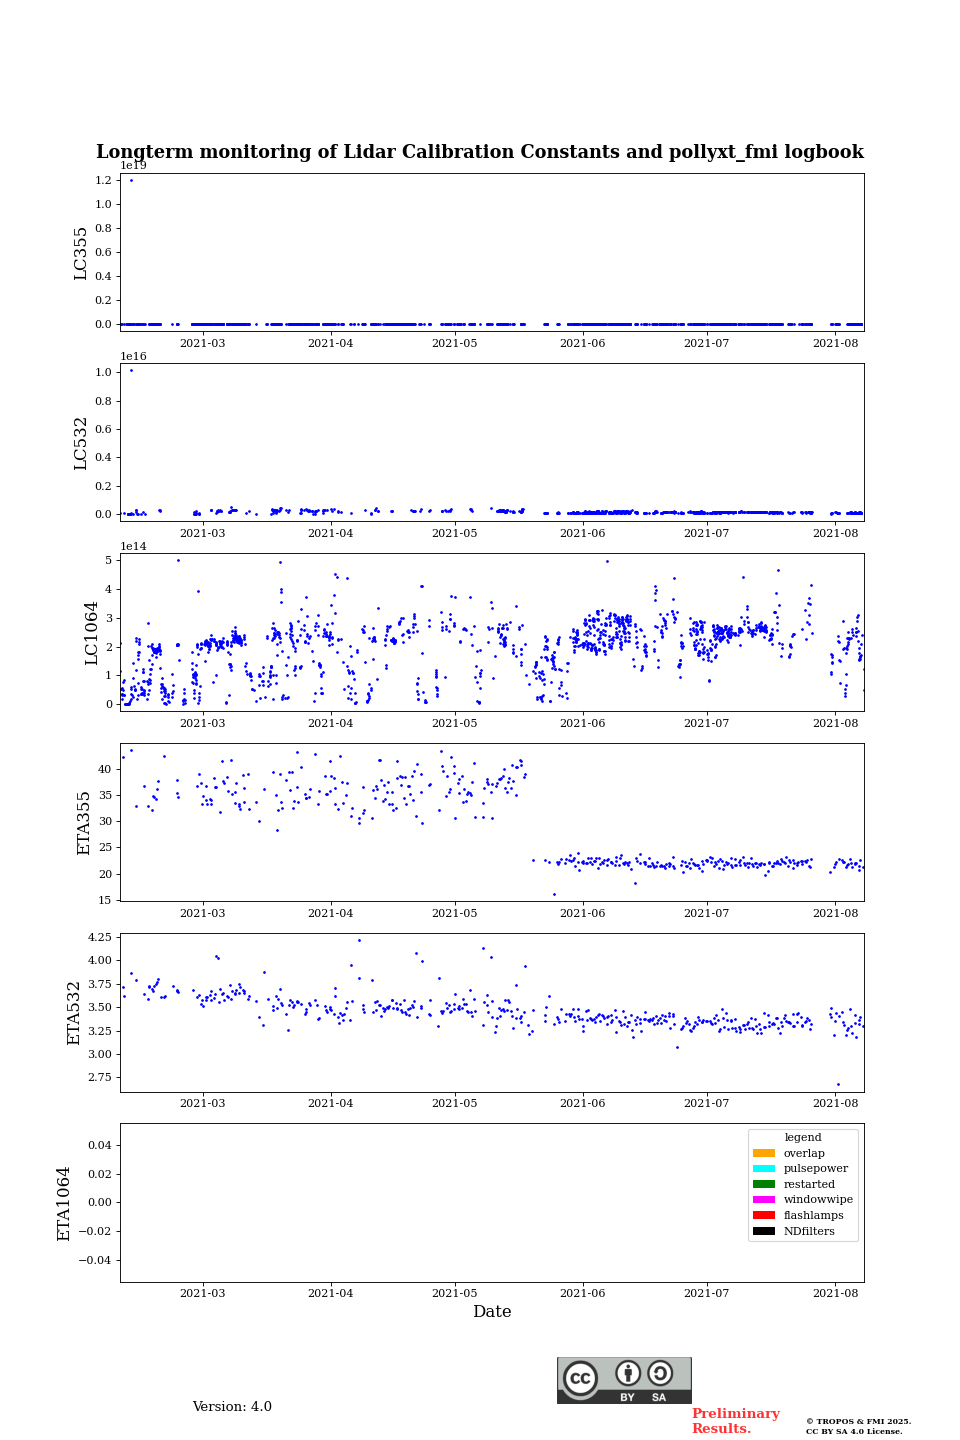Click the ETA355 y-axis label
The width and height of the screenshot is (960, 1440).
point(84,822)
